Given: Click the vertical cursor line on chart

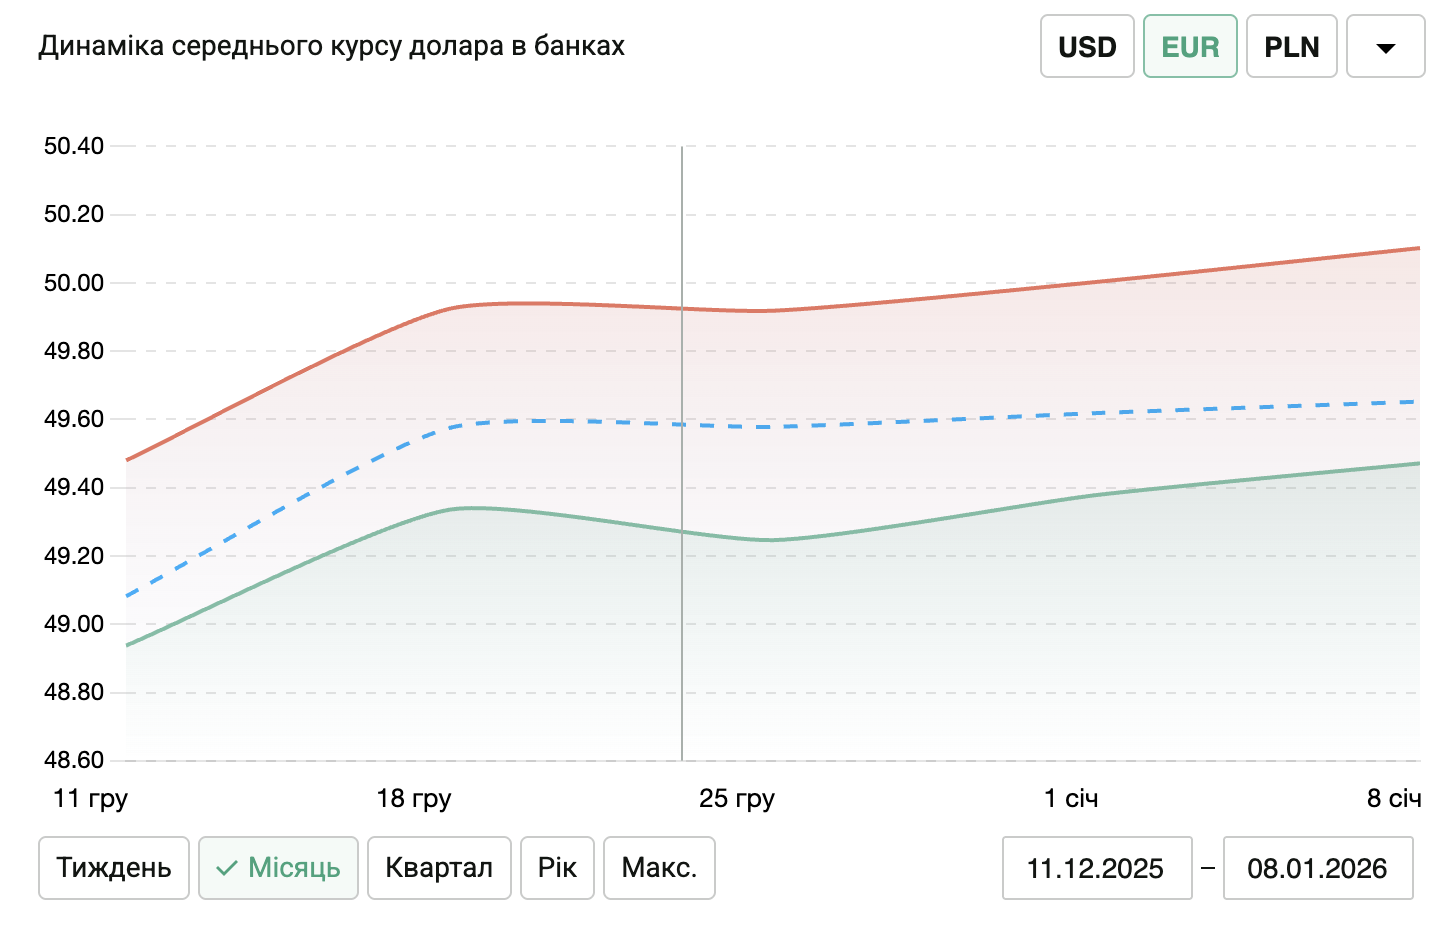Looking at the screenshot, I should click(682, 650).
